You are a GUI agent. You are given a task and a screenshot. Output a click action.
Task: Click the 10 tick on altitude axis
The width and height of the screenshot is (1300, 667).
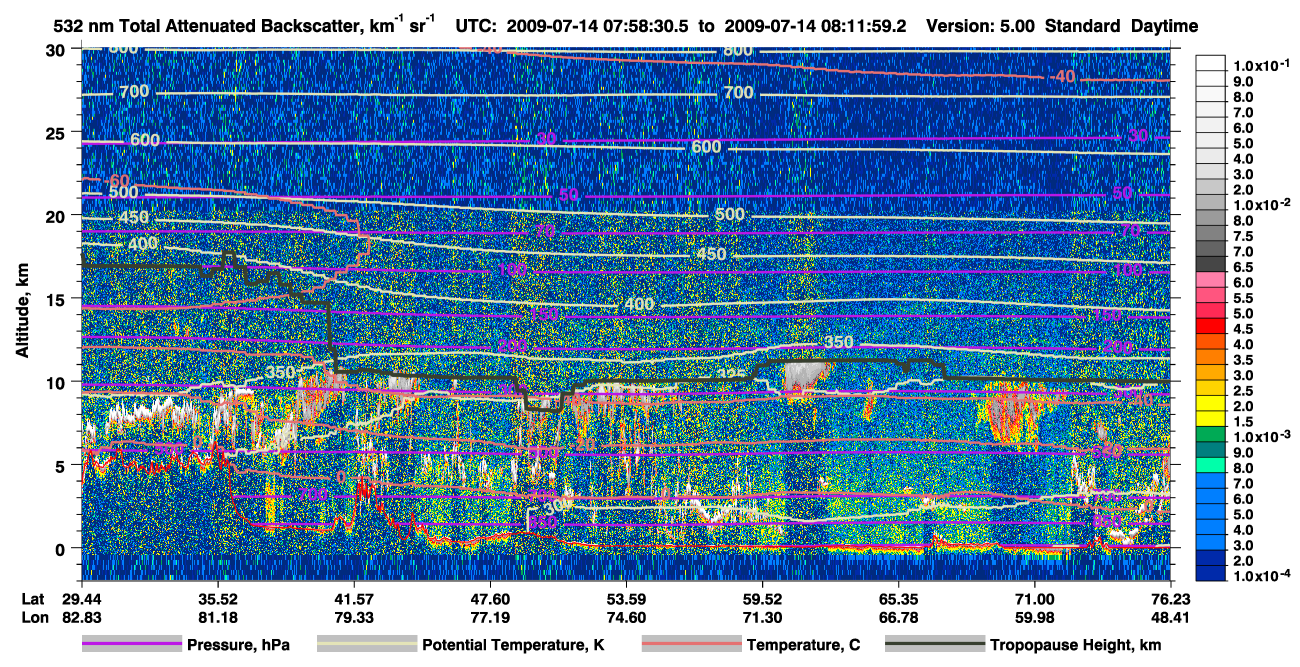[57, 382]
